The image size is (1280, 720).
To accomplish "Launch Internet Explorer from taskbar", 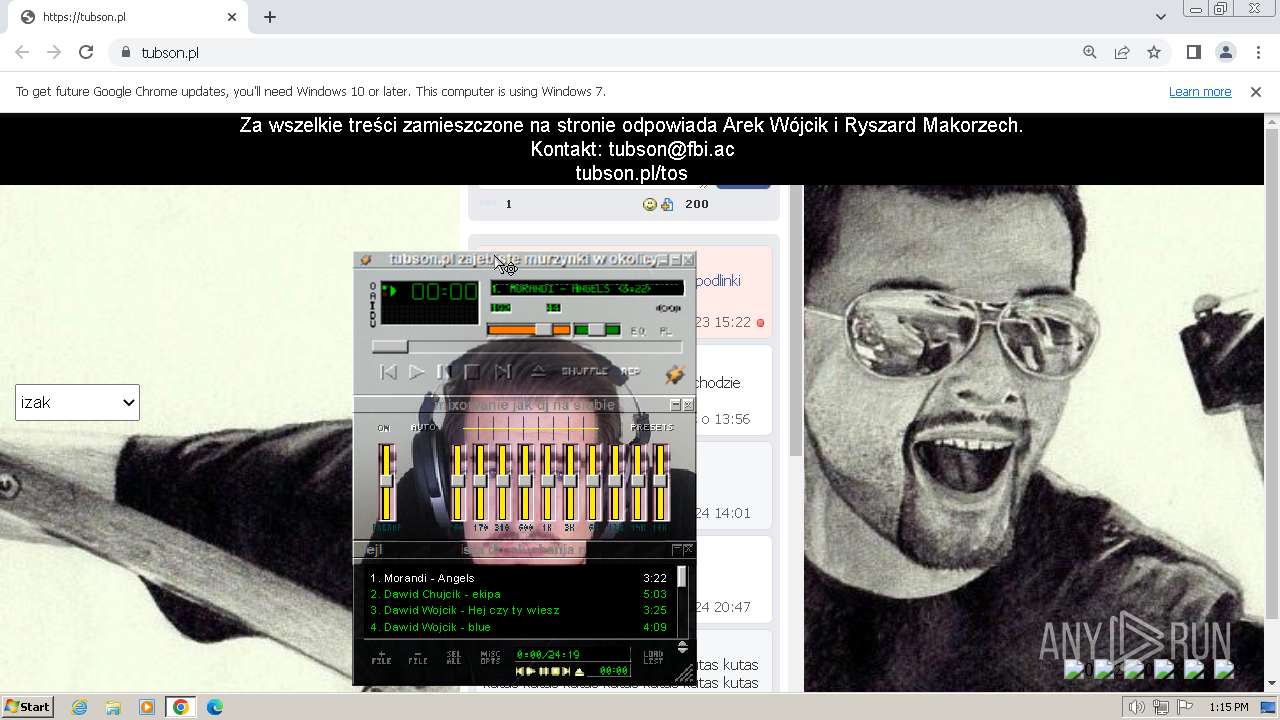I will tap(79, 707).
